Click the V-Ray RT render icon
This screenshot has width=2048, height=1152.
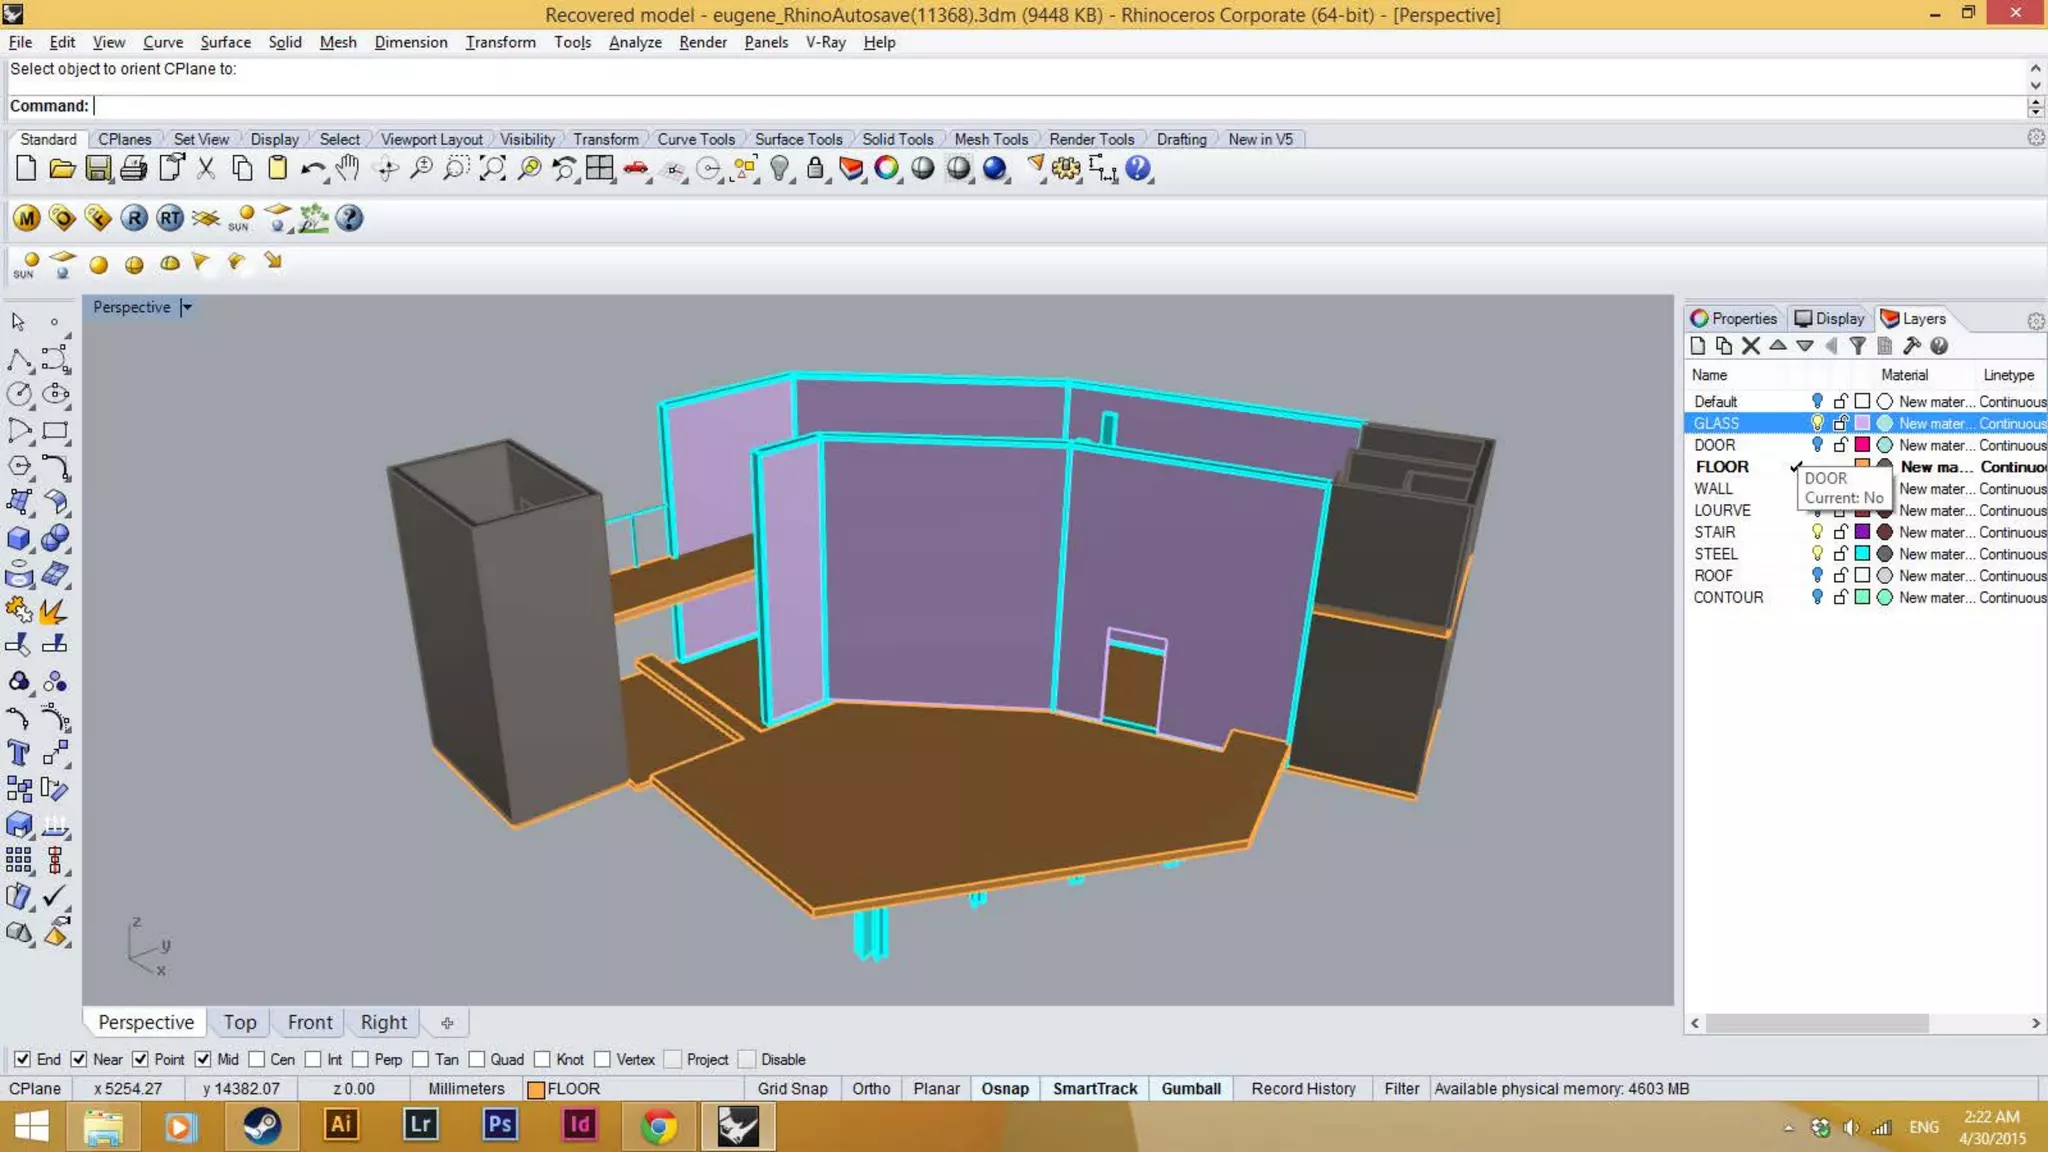coord(170,218)
